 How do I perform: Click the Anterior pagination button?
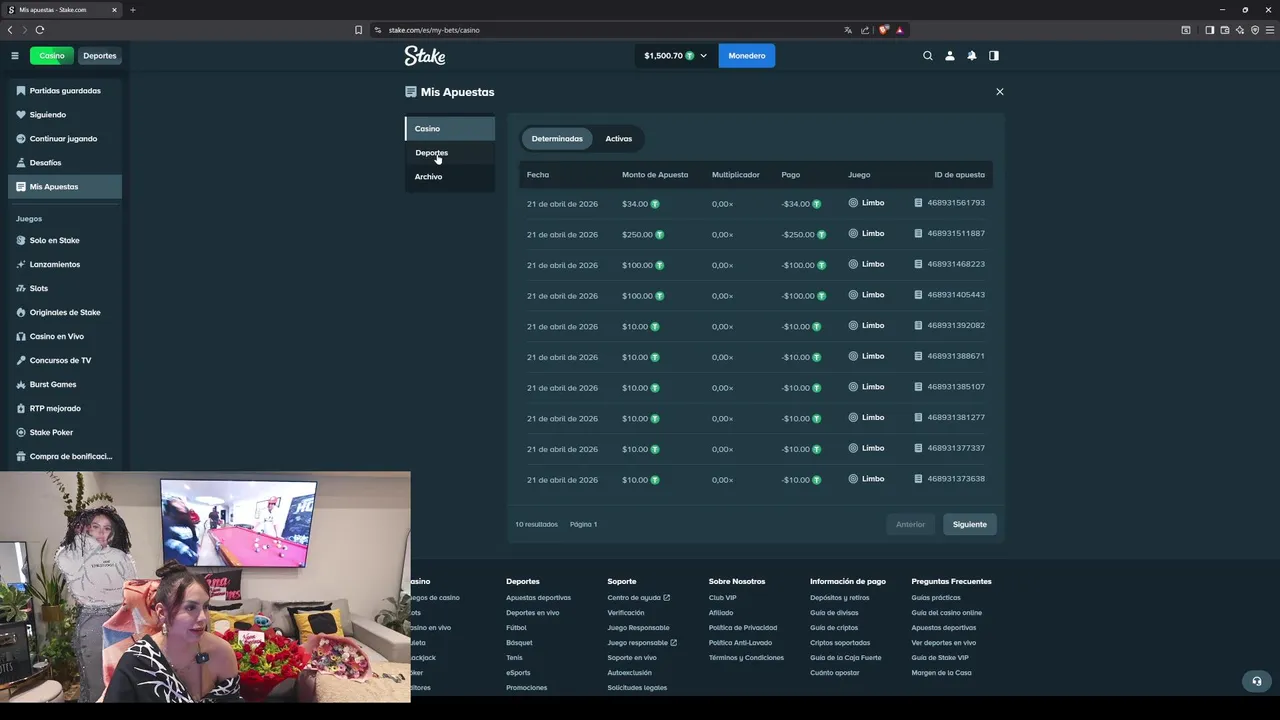910,524
